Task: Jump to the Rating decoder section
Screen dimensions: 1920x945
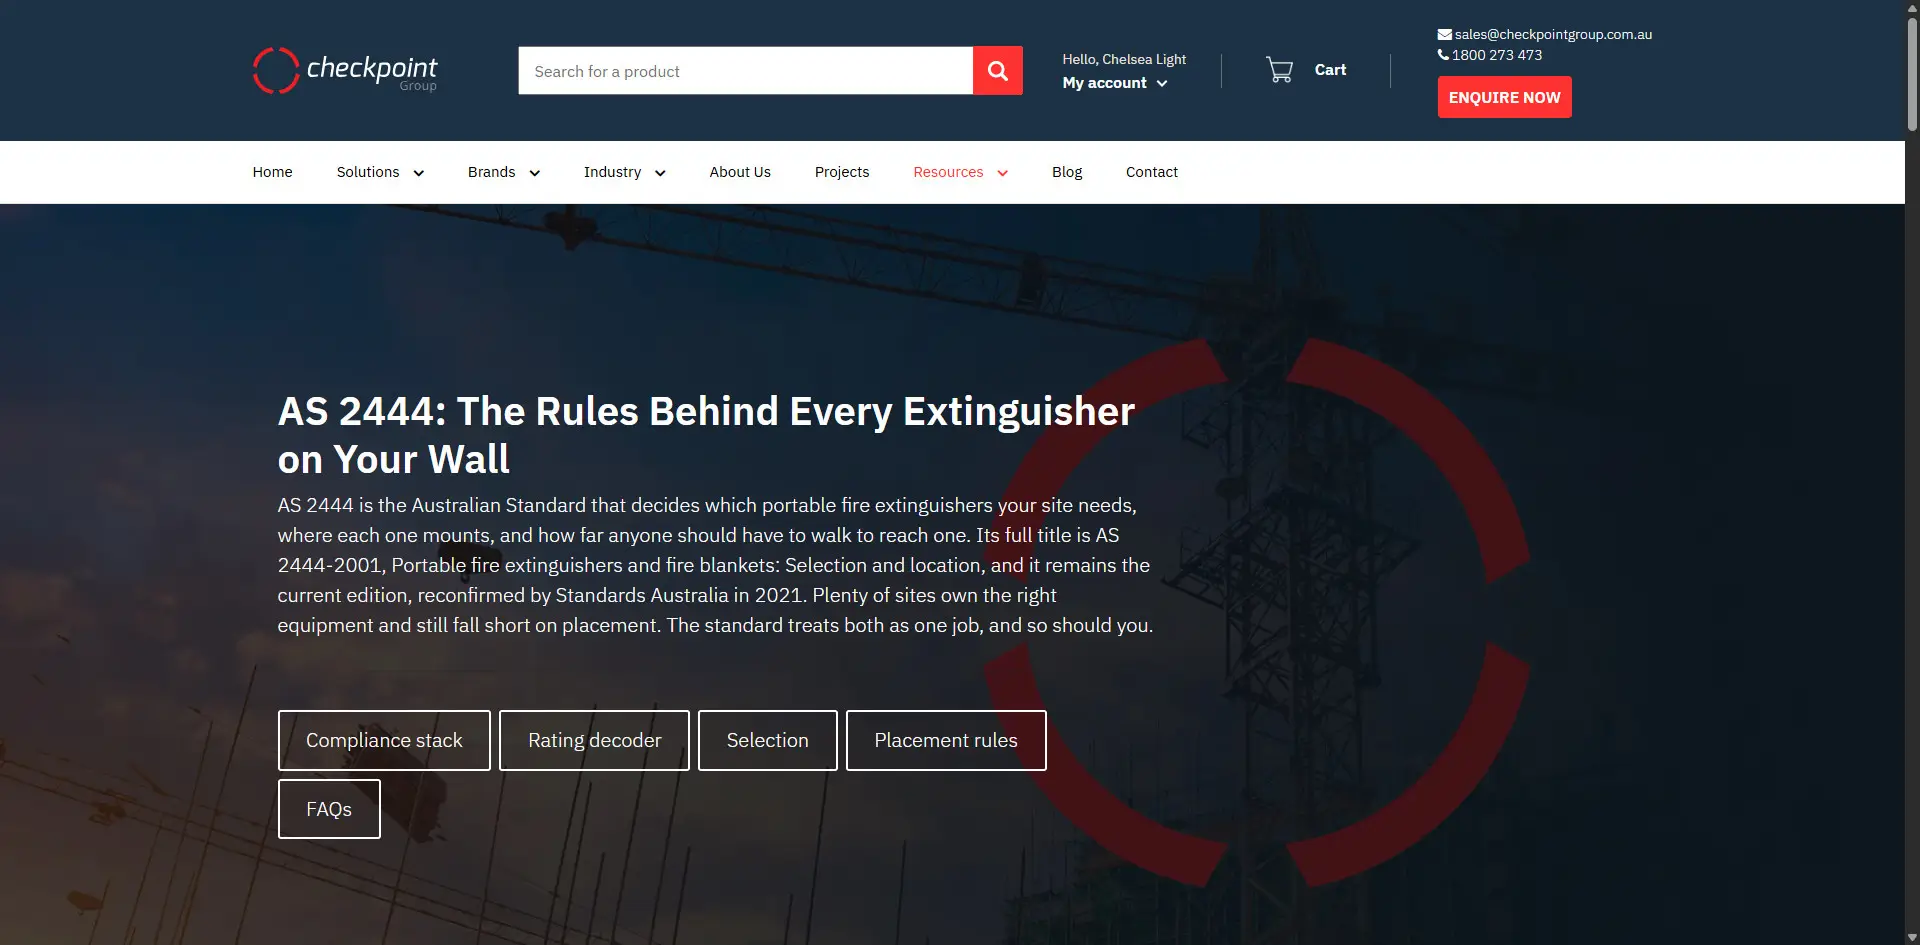Action: click(594, 740)
